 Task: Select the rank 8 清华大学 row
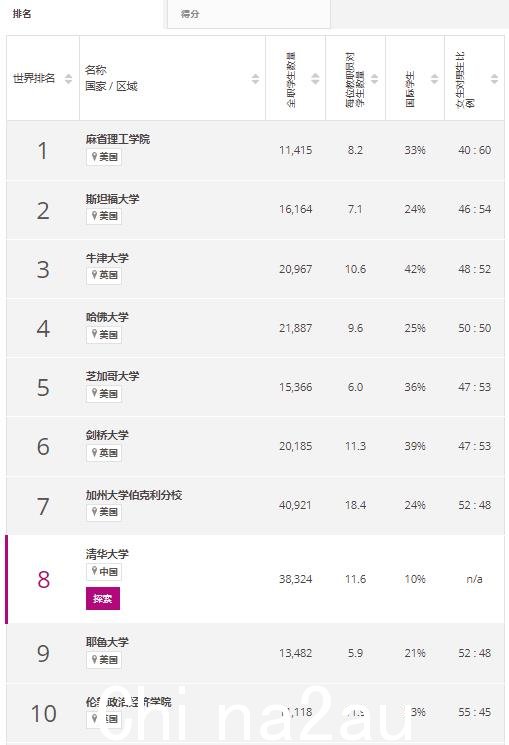pyautogui.click(x=255, y=579)
